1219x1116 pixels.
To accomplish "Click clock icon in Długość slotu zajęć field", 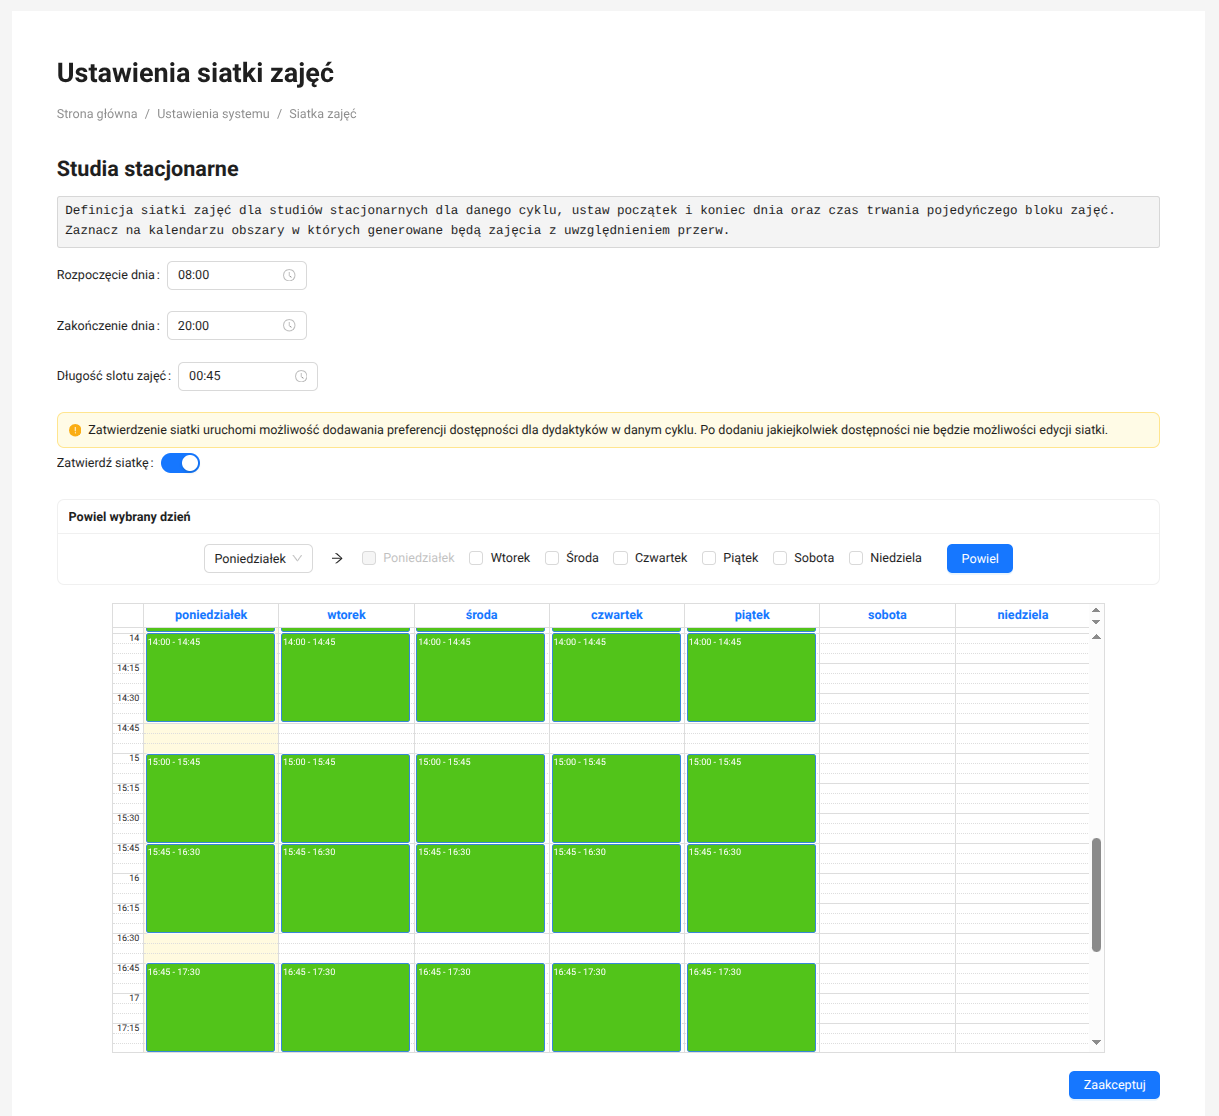I will (x=301, y=376).
